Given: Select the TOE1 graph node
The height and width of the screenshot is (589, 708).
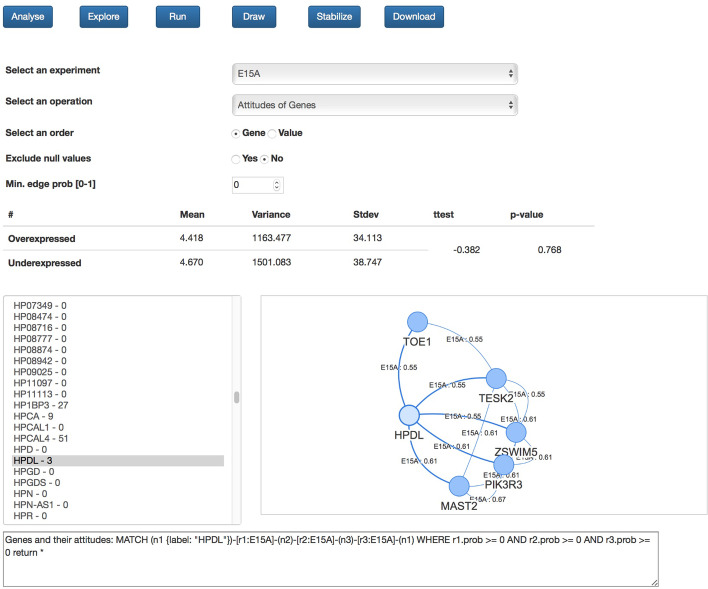Looking at the screenshot, I should tap(417, 322).
